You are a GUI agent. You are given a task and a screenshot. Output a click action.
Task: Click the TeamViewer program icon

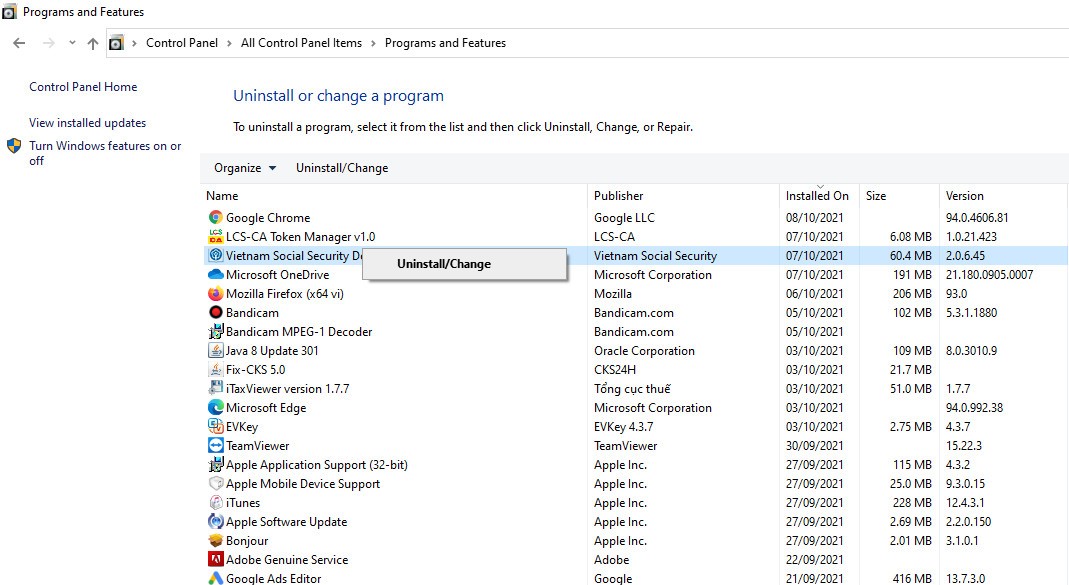point(215,446)
